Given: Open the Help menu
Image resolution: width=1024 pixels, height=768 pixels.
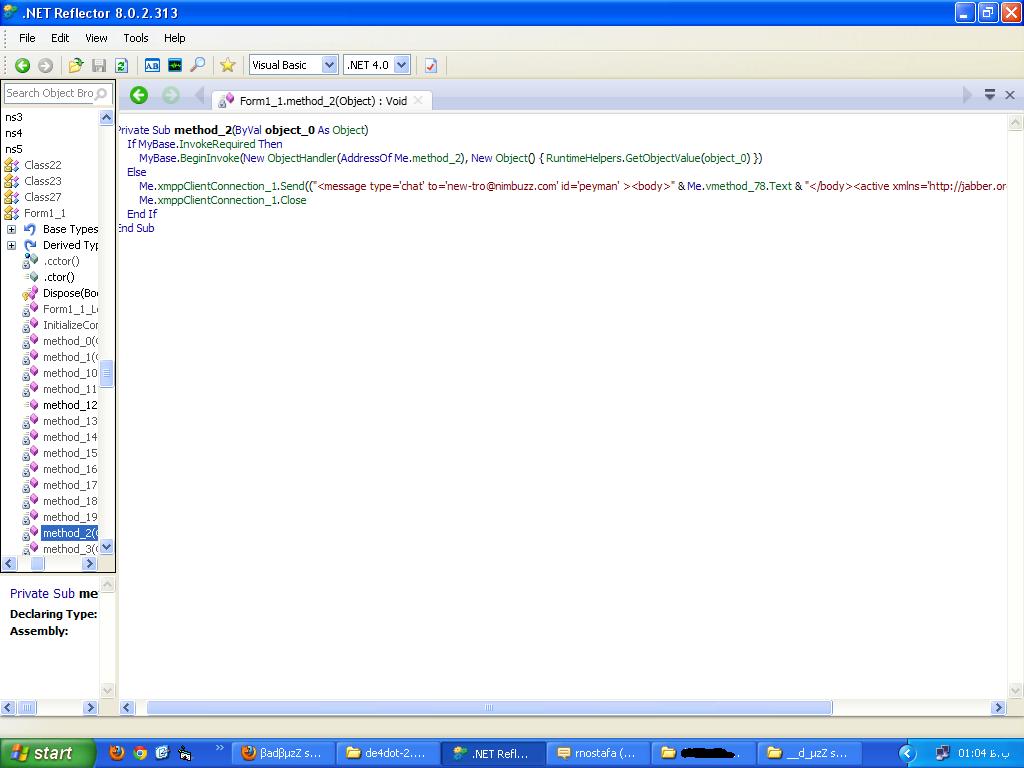Looking at the screenshot, I should click(x=174, y=38).
